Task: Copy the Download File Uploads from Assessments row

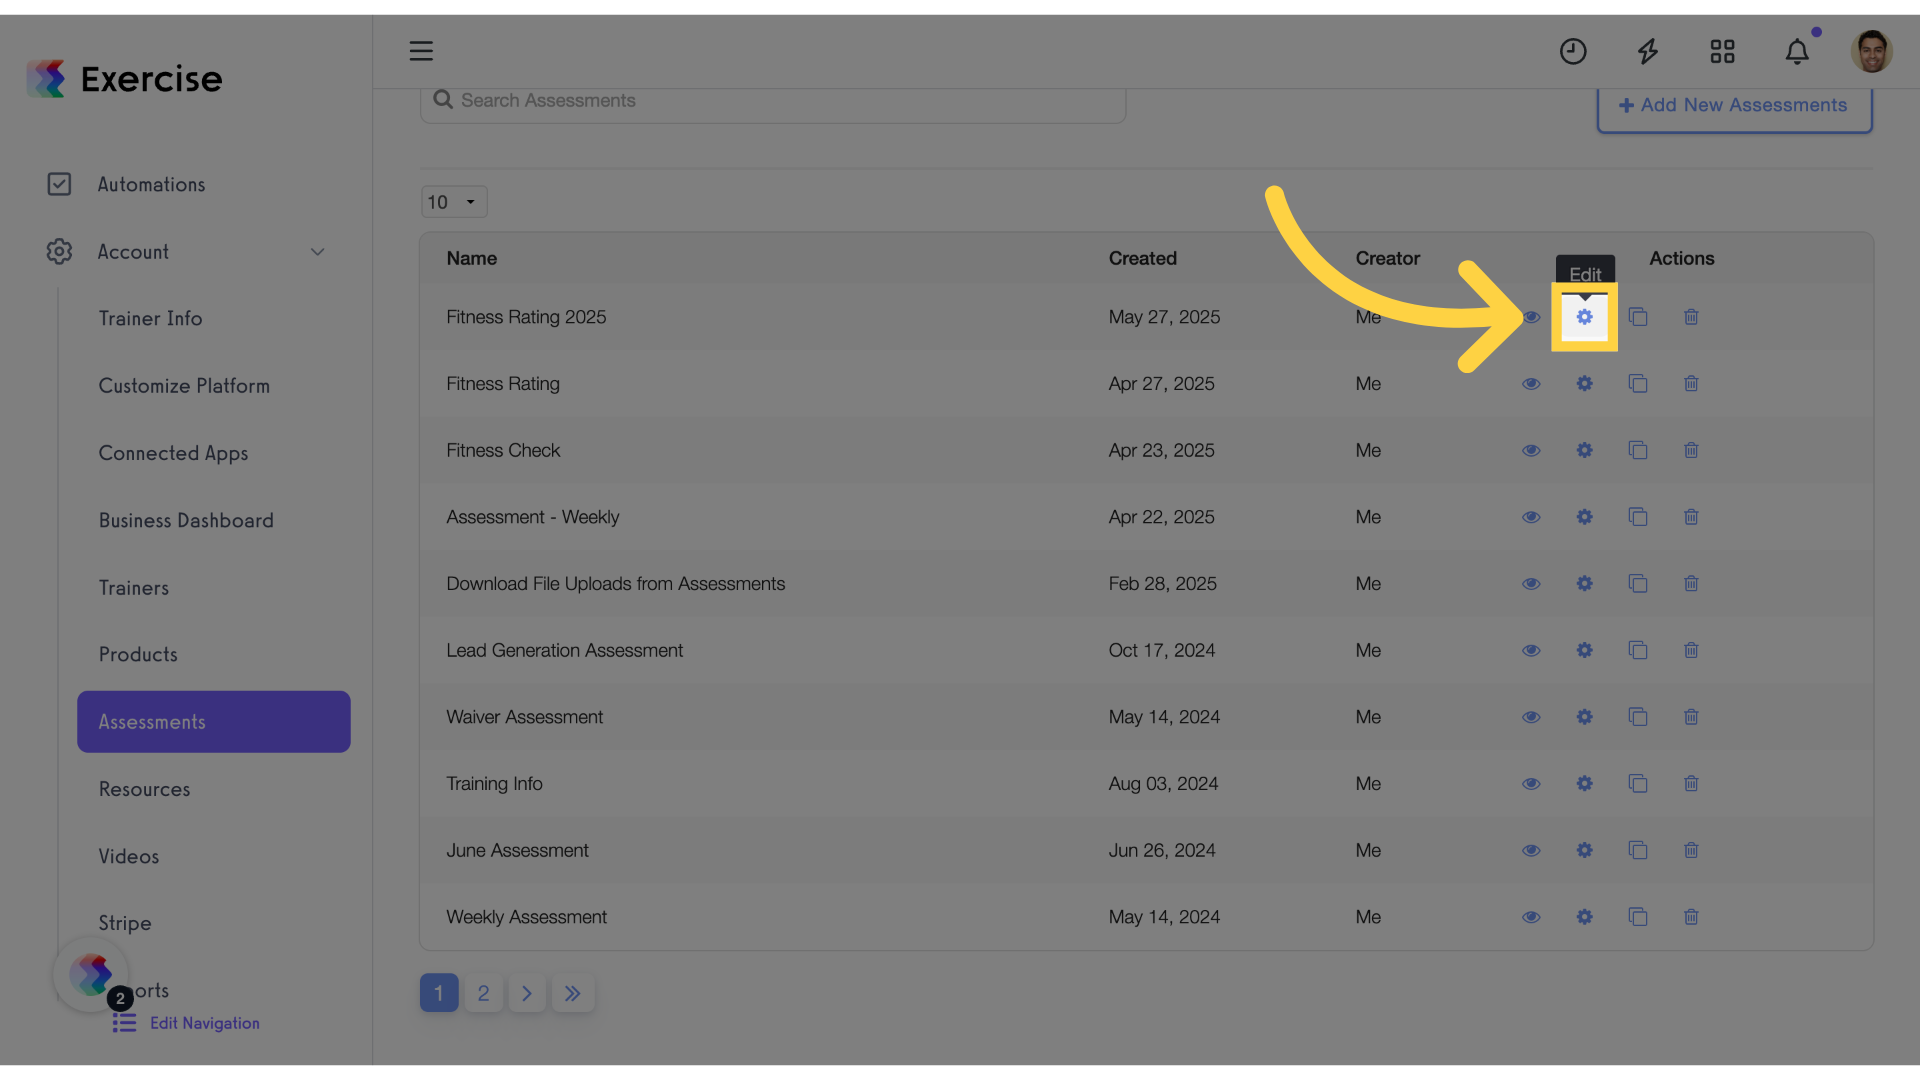Action: click(1638, 584)
